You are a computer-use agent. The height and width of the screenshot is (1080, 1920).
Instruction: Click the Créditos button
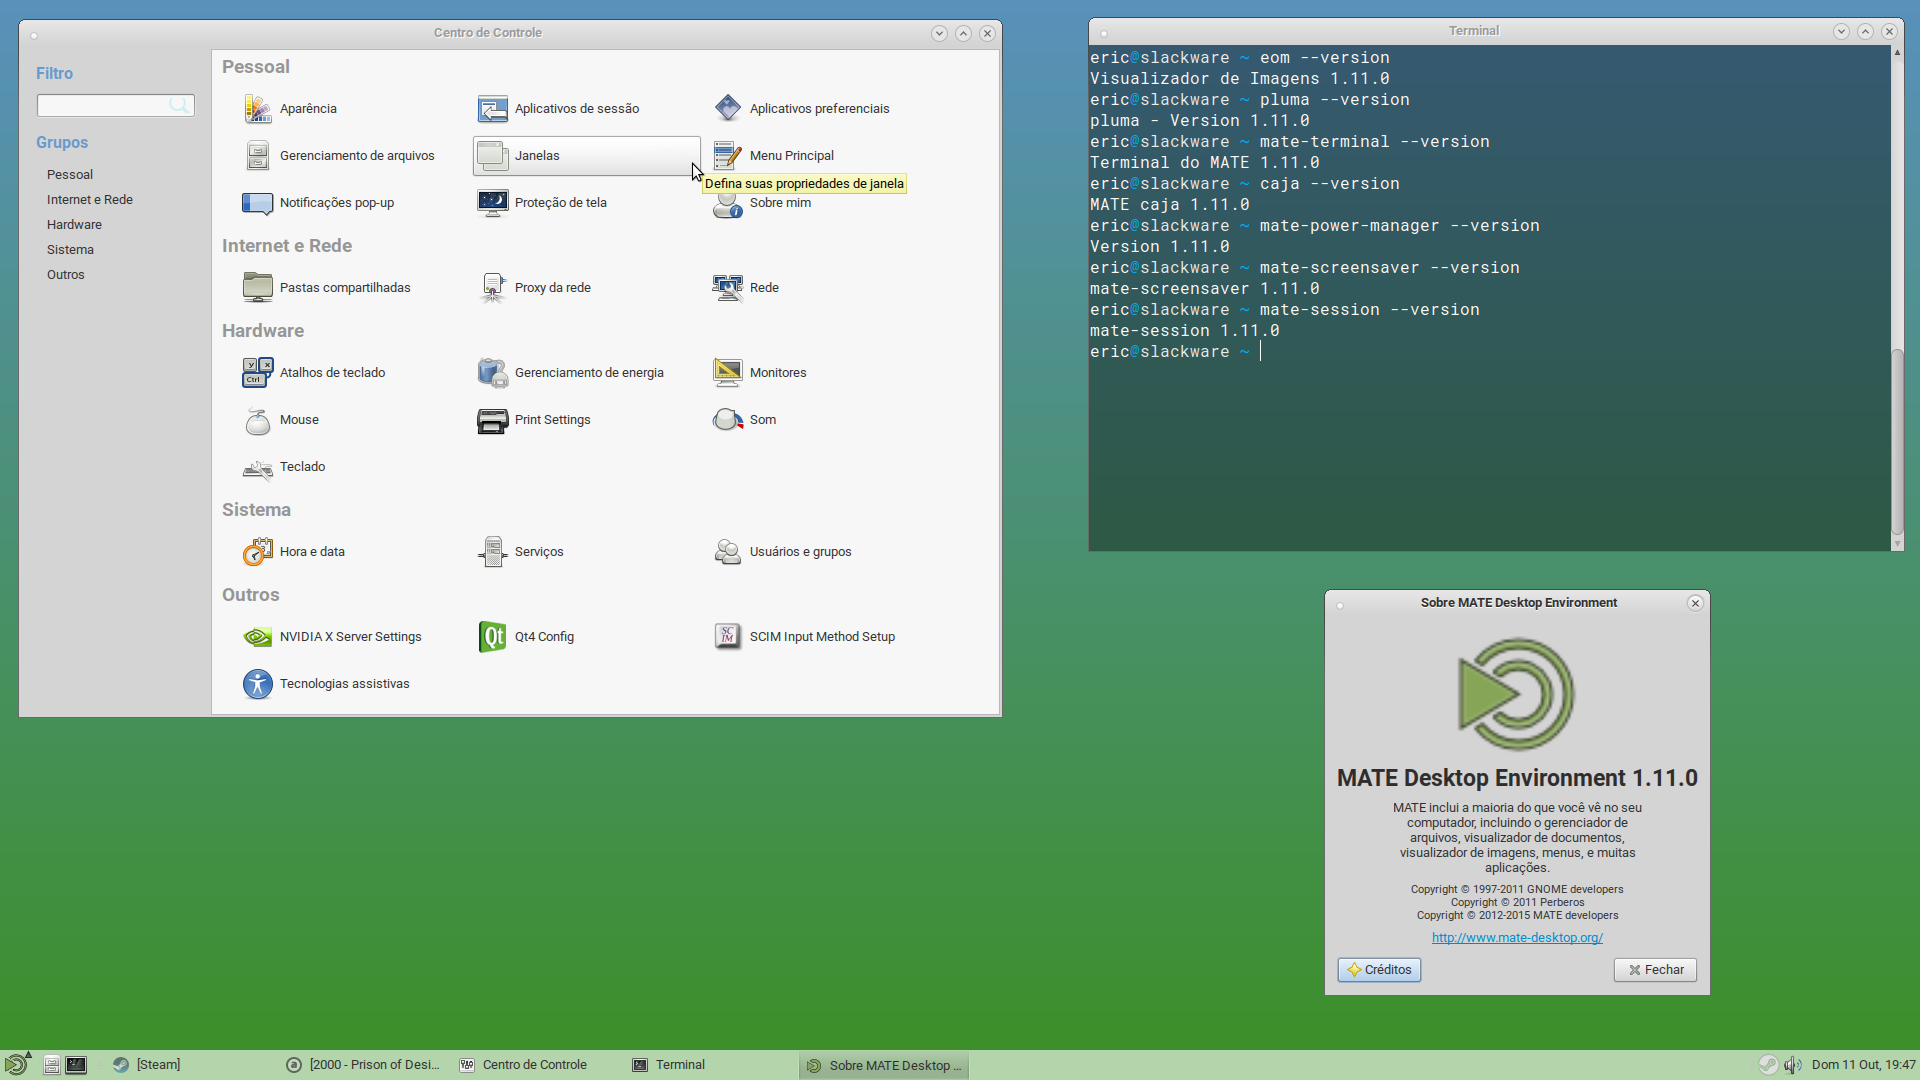coord(1379,970)
